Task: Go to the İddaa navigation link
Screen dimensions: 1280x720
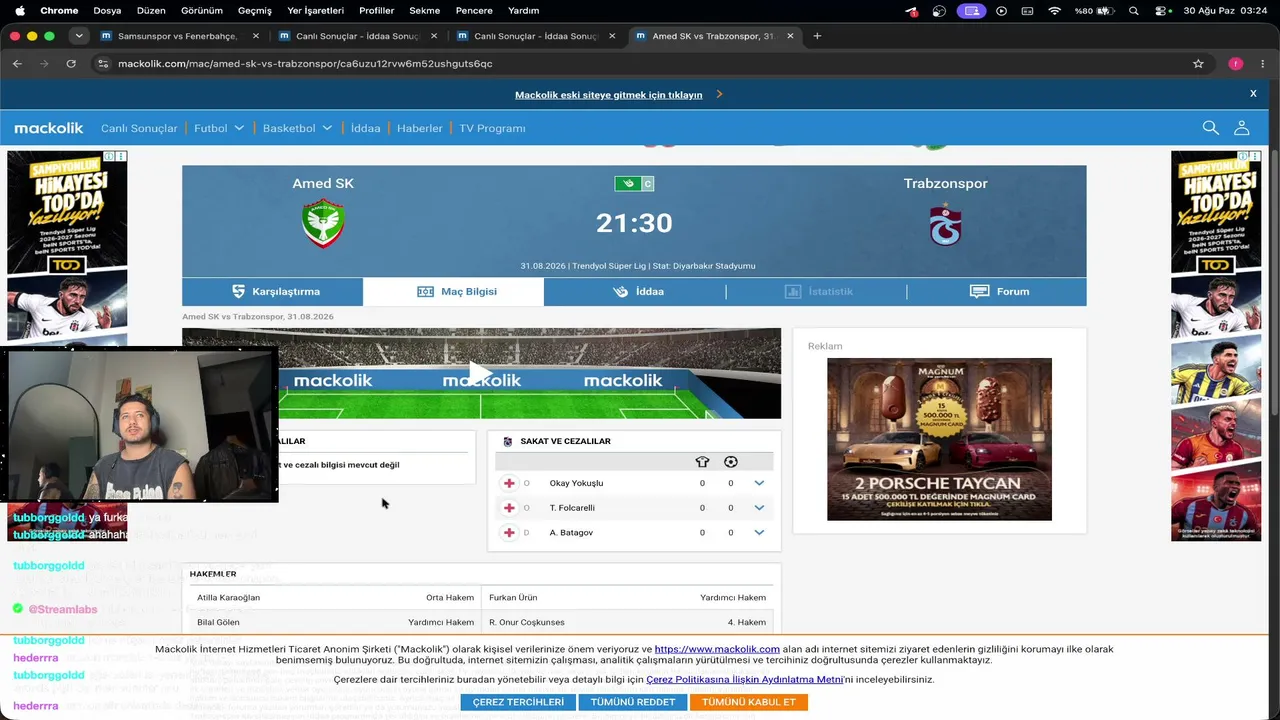Action: click(x=365, y=128)
